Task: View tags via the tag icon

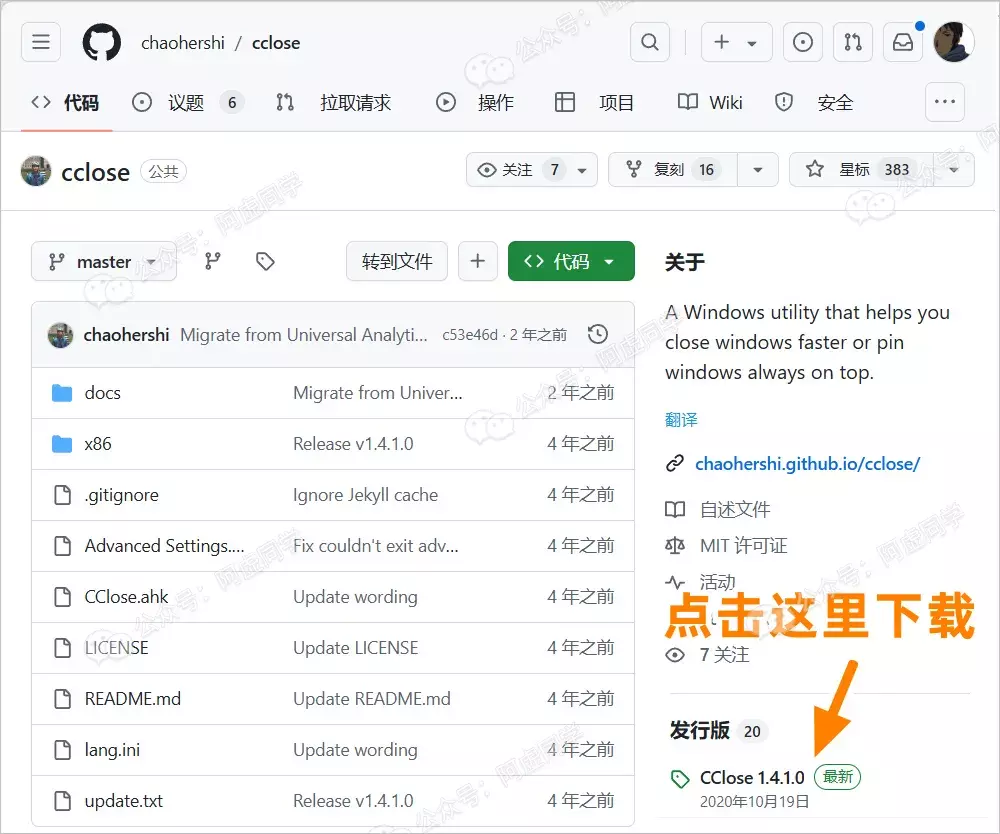Action: click(265, 261)
